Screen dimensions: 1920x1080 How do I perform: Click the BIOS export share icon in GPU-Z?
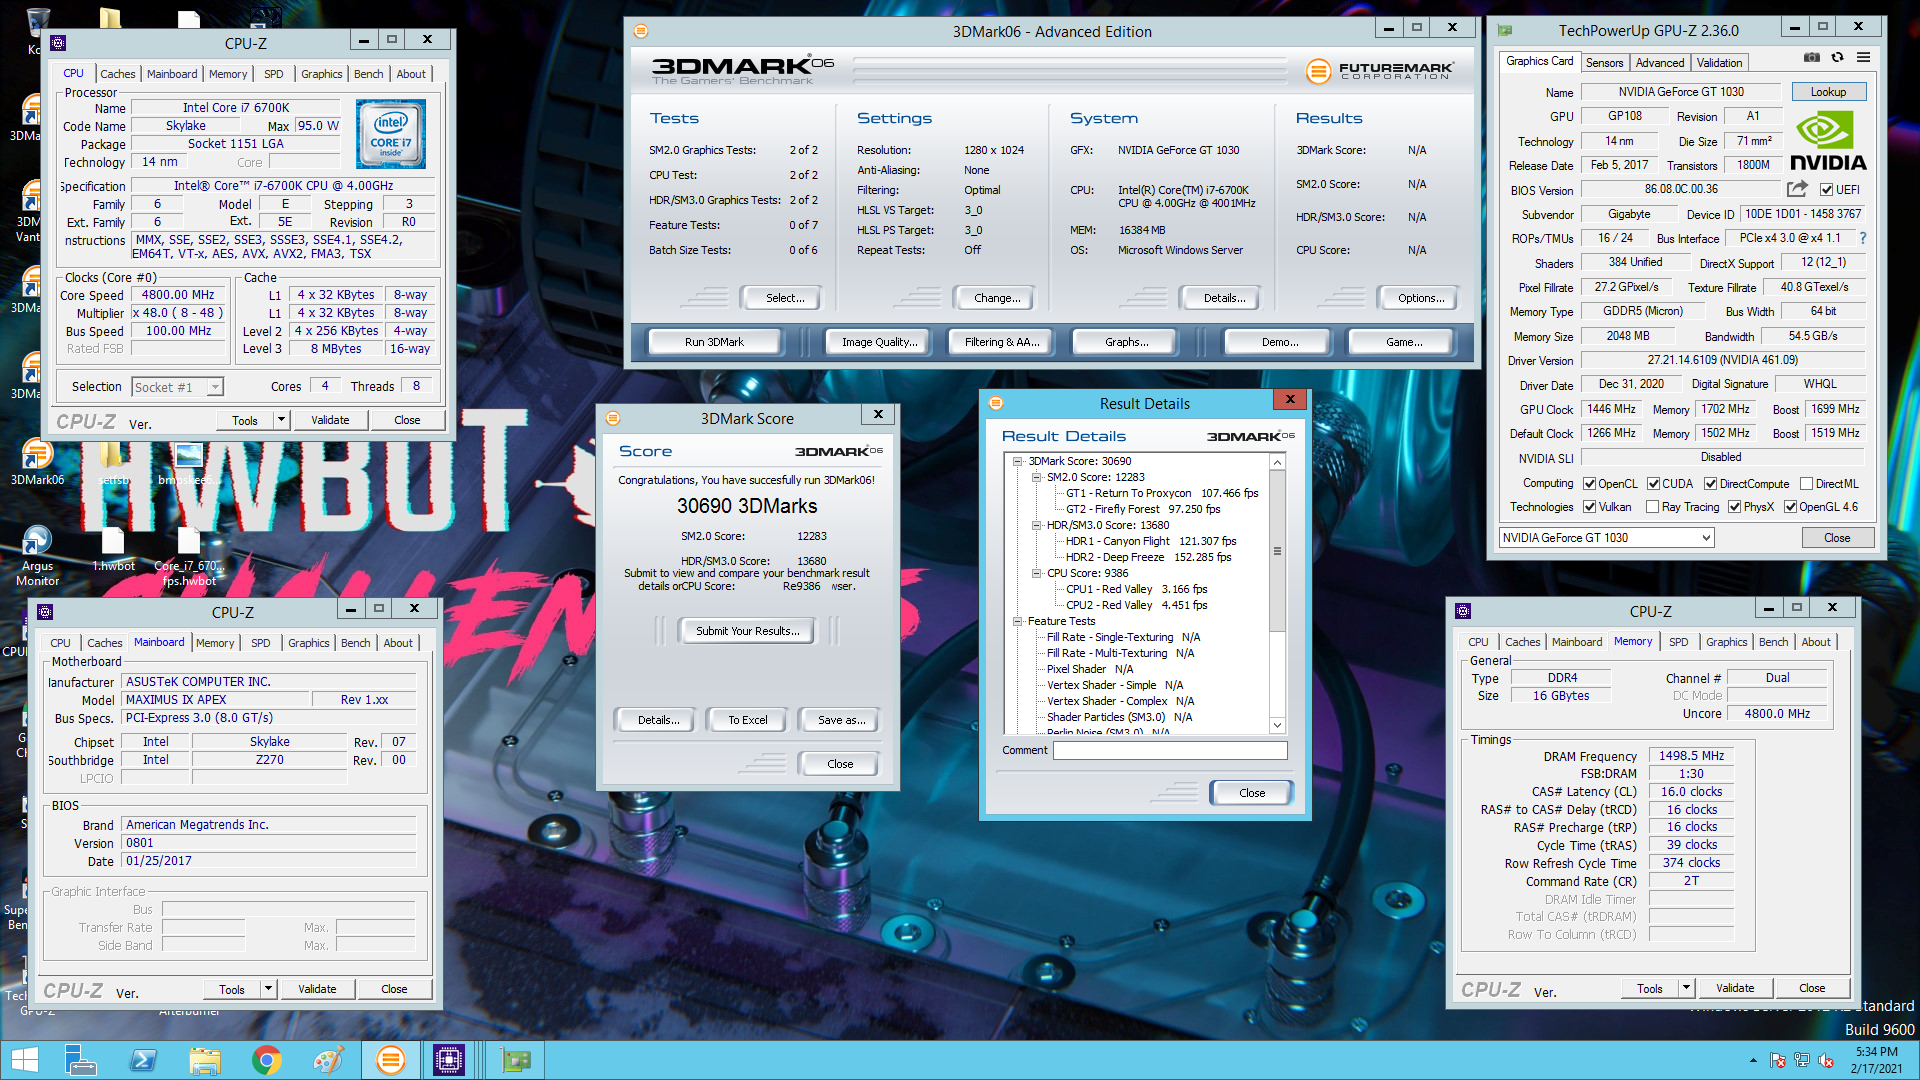click(x=1797, y=189)
